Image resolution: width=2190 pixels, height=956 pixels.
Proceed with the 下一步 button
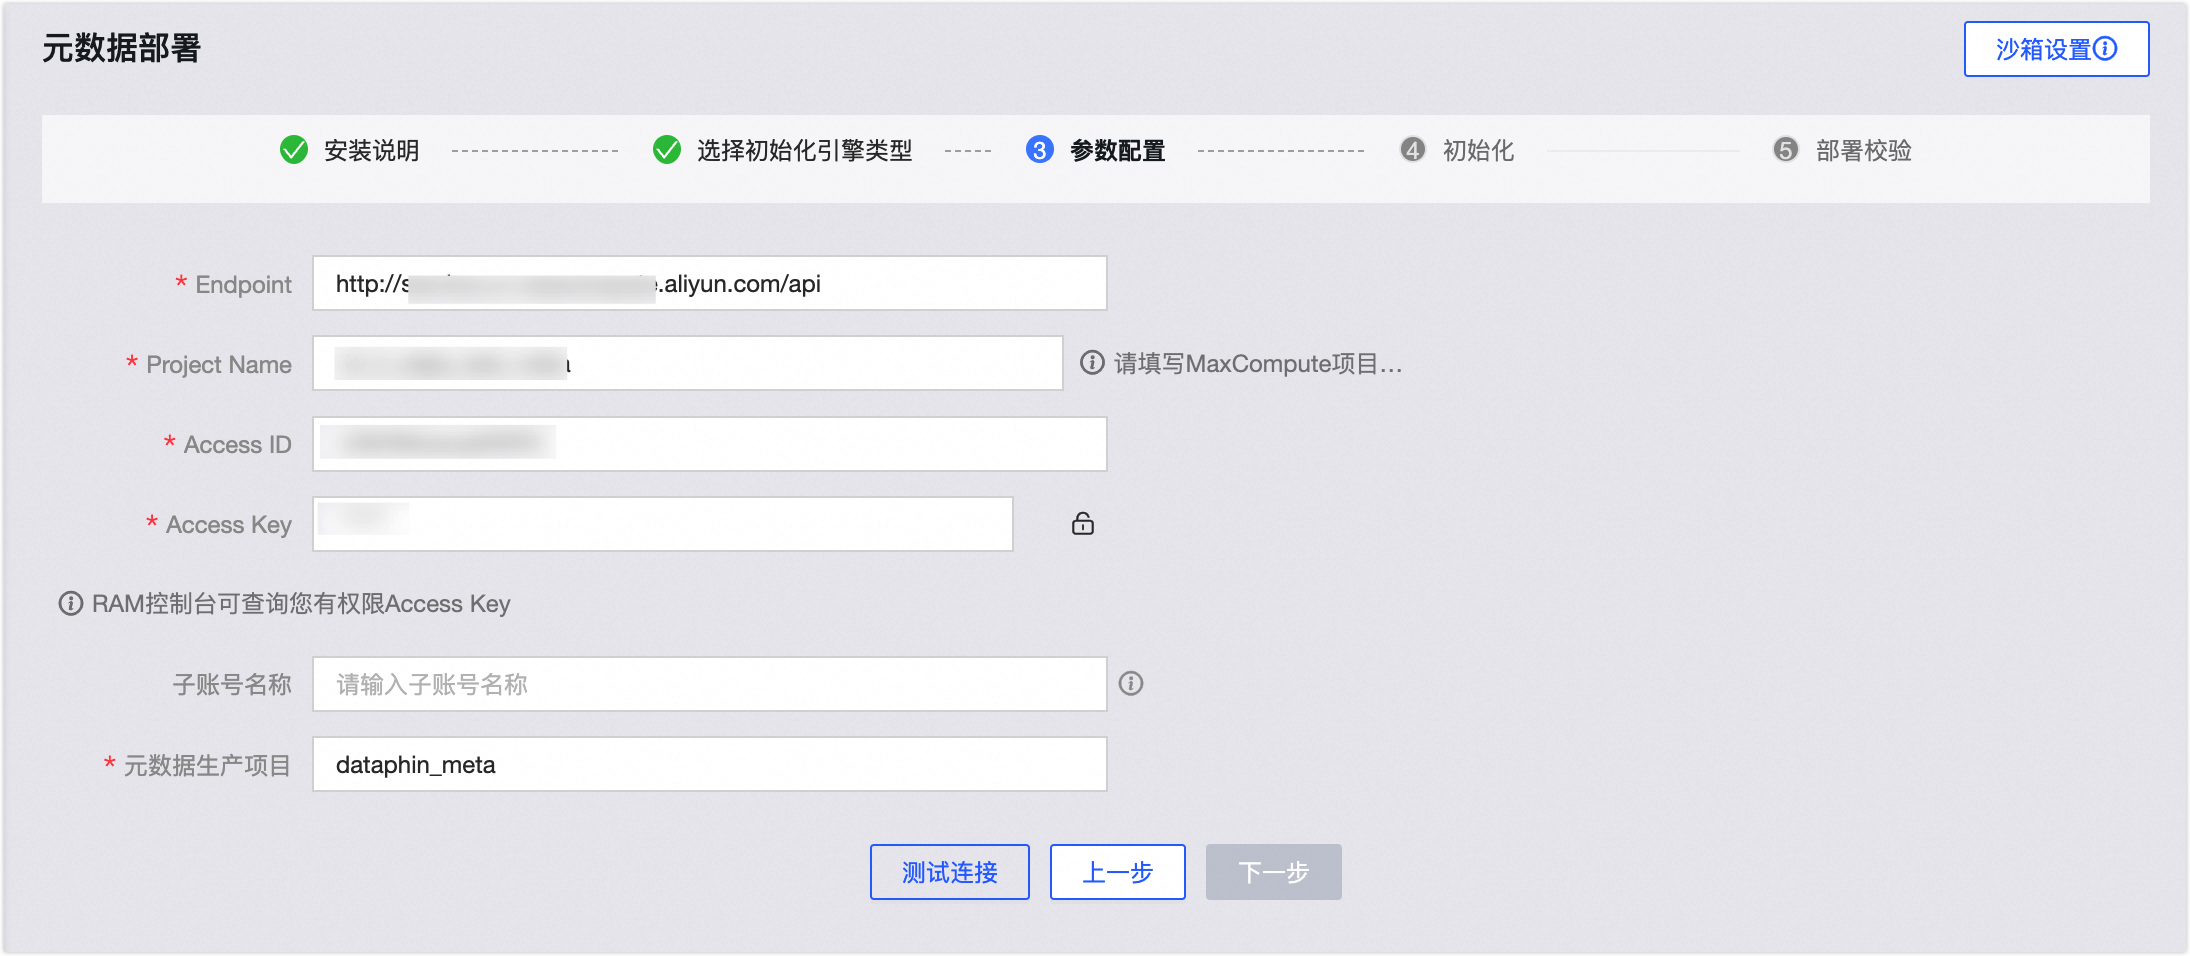(1273, 871)
